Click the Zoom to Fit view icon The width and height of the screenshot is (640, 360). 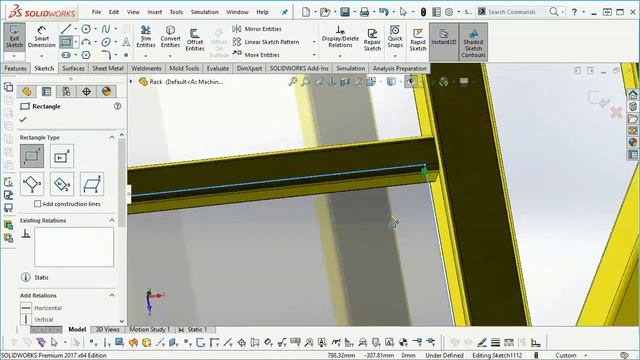click(293, 82)
